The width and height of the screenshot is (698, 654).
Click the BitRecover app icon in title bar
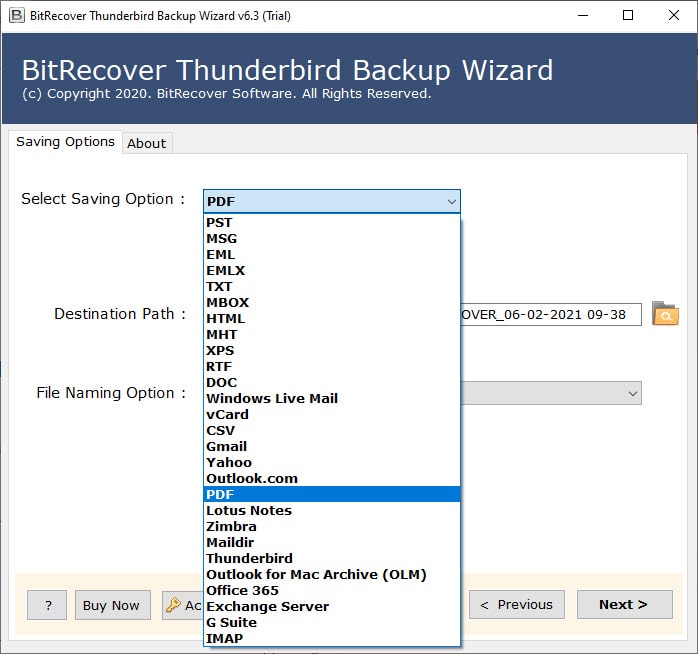16,16
